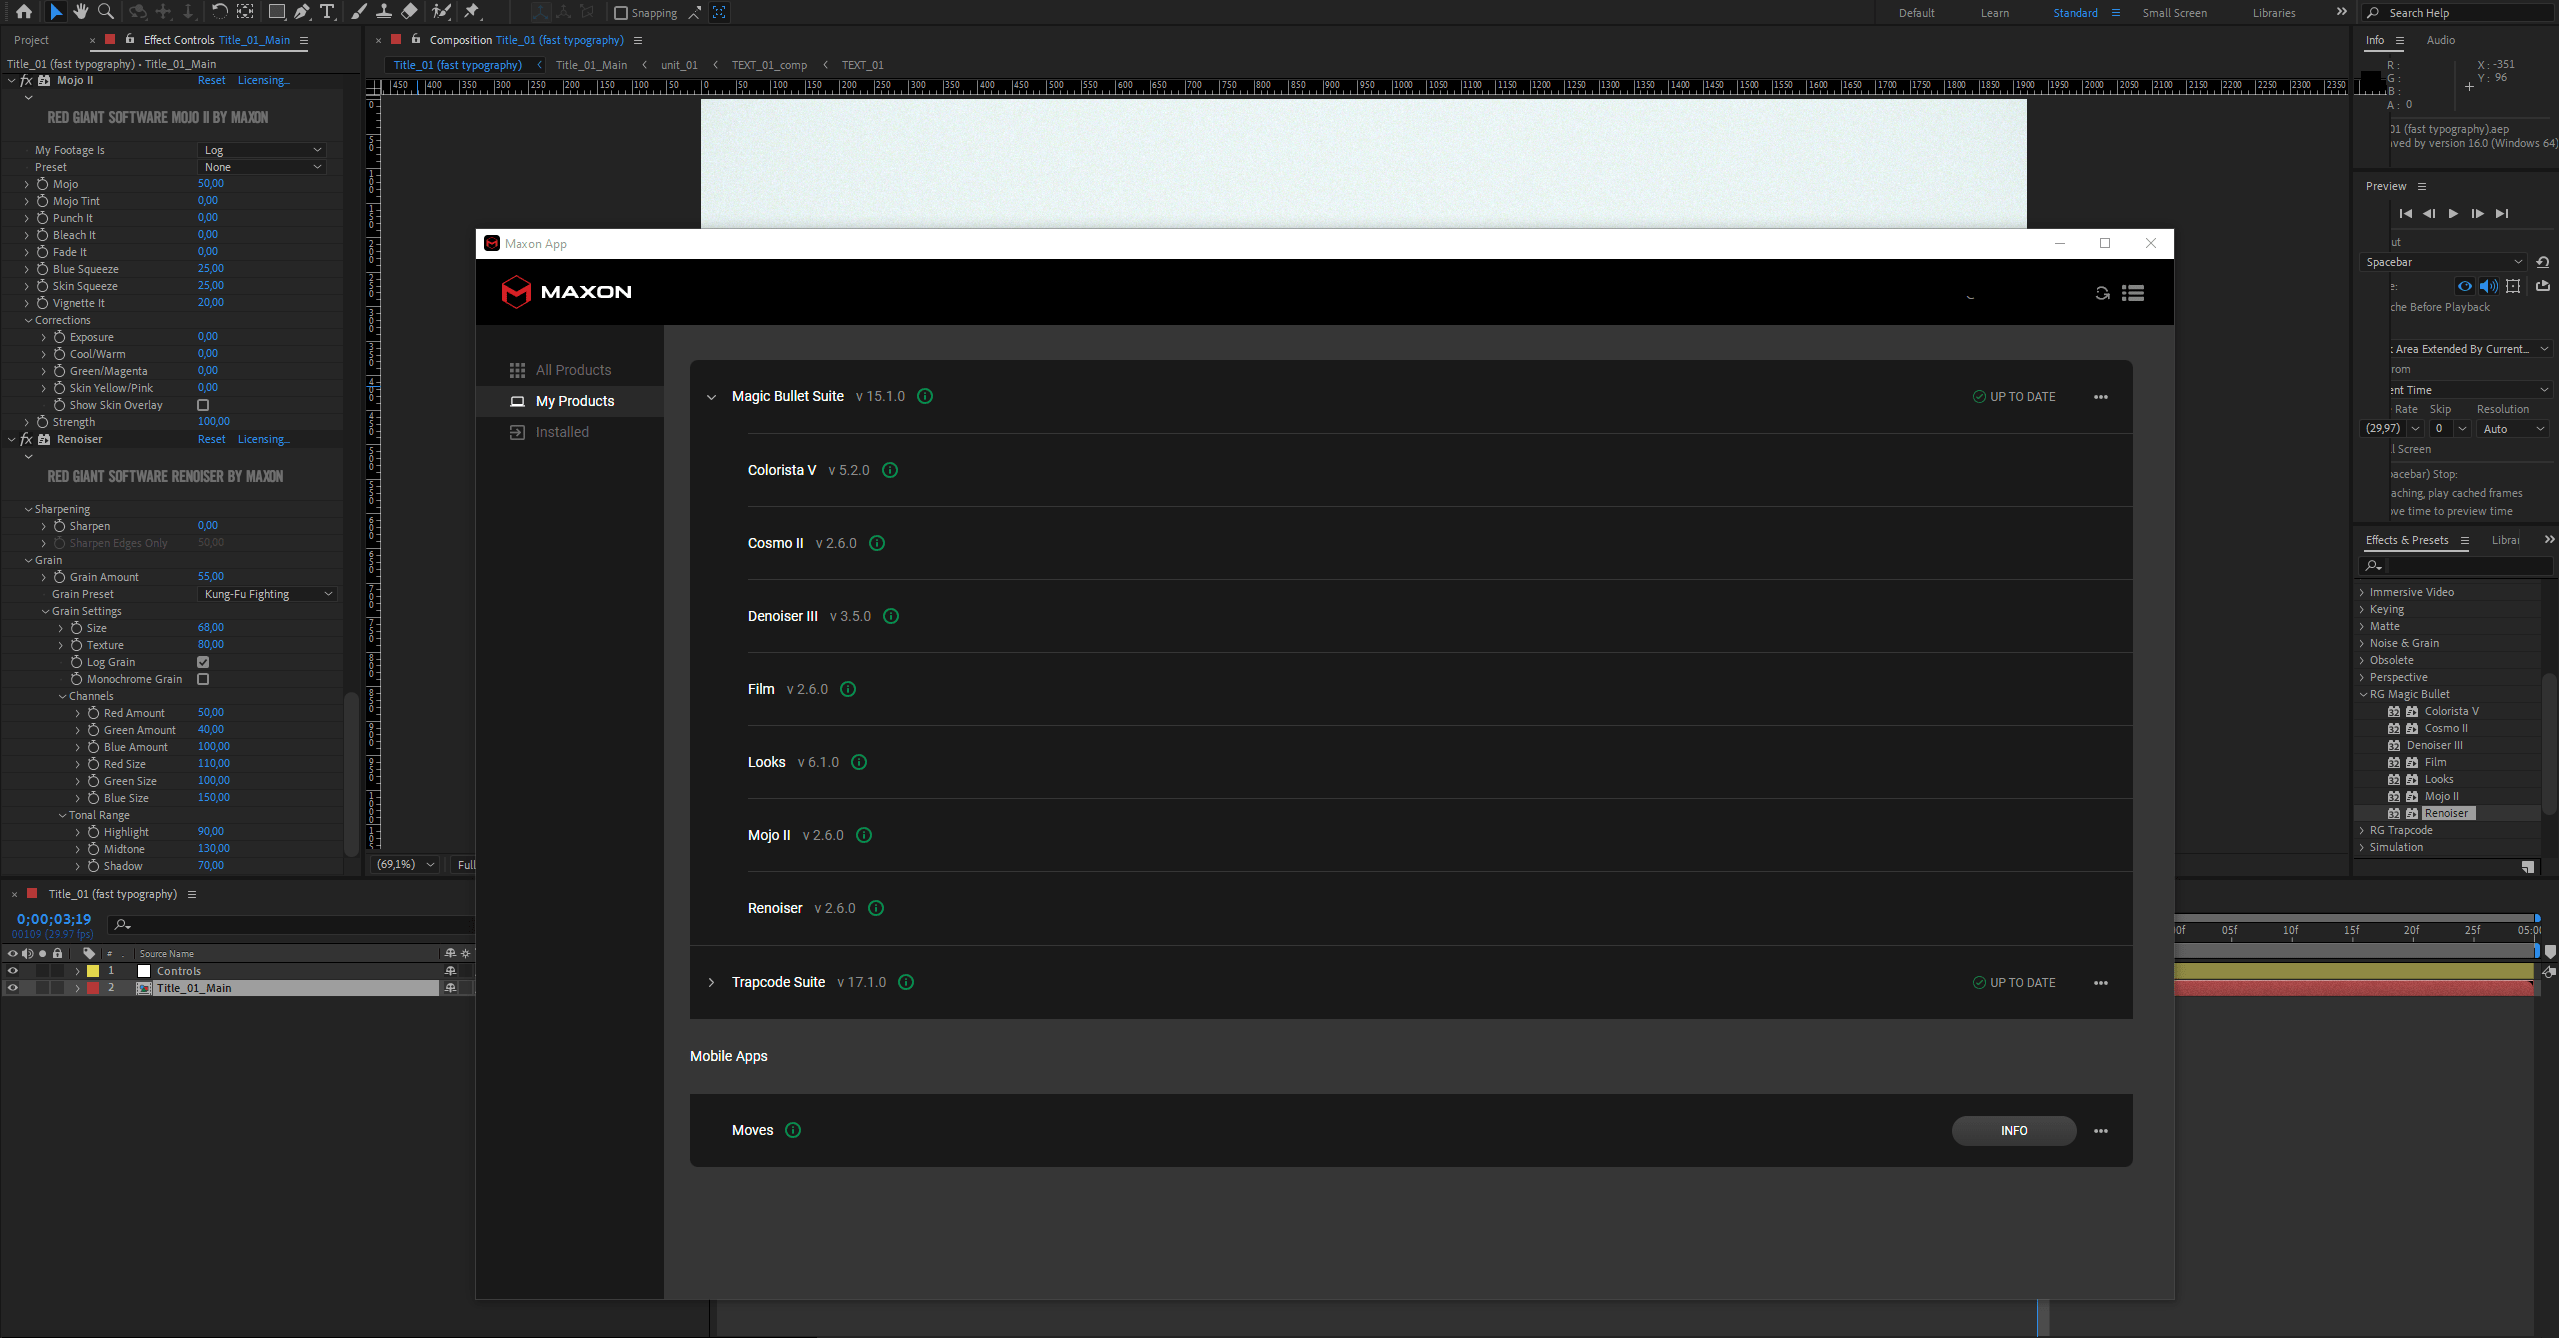Open more options for Magic Bullet Suite
Screen dimensions: 2559x1338
point(2101,397)
